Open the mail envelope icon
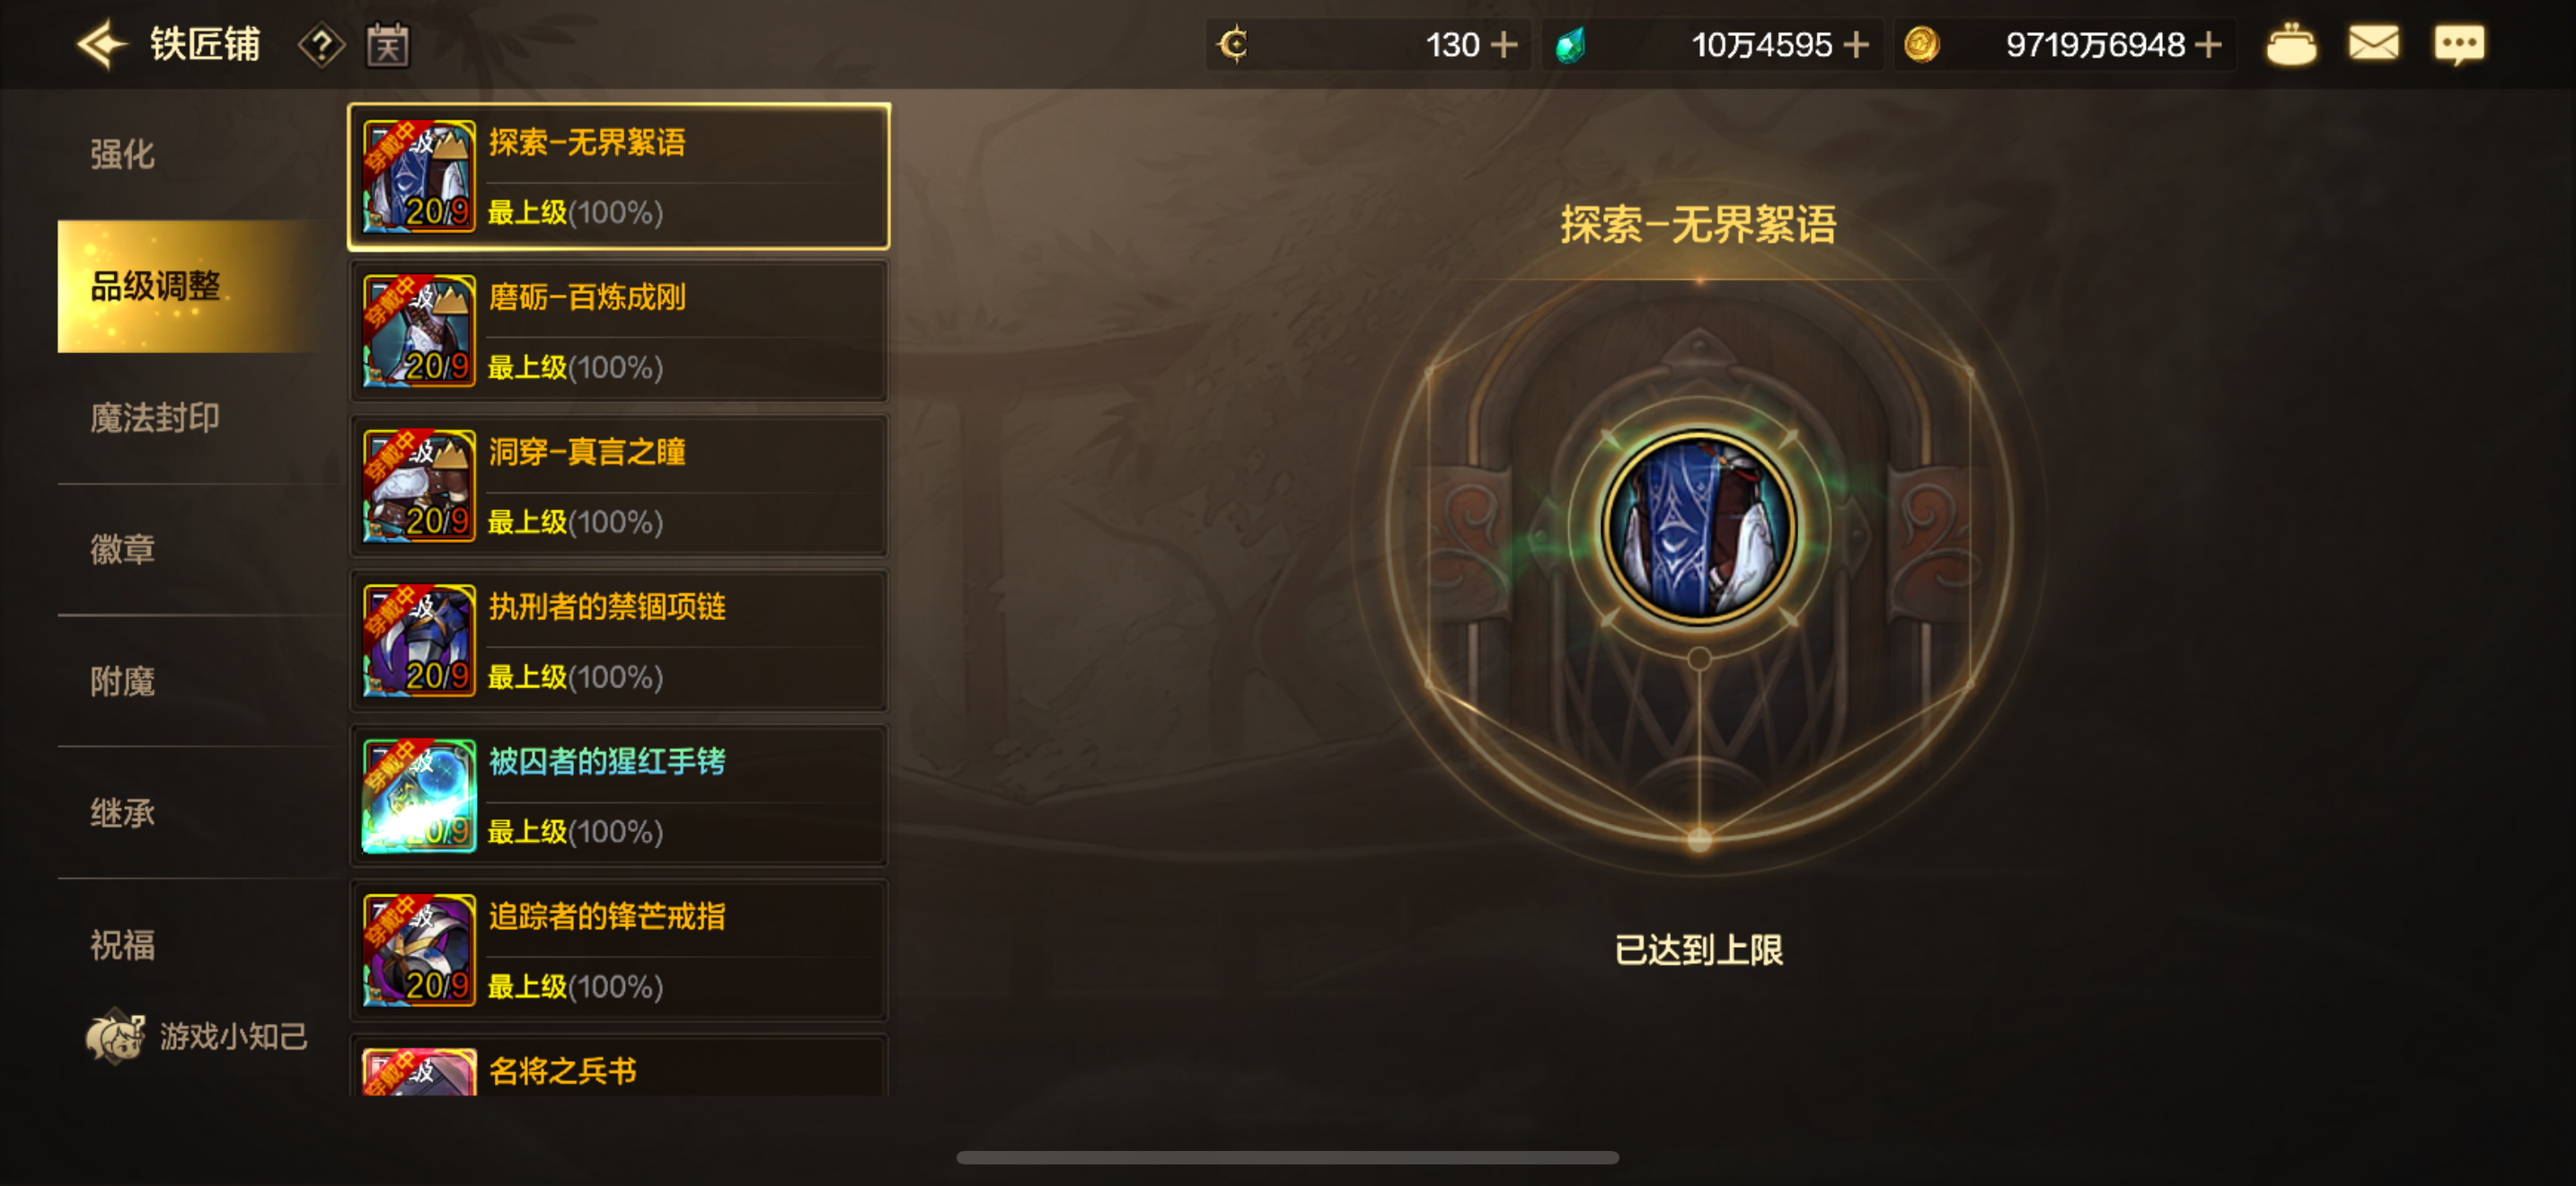The height and width of the screenshot is (1186, 2576). click(2372, 44)
